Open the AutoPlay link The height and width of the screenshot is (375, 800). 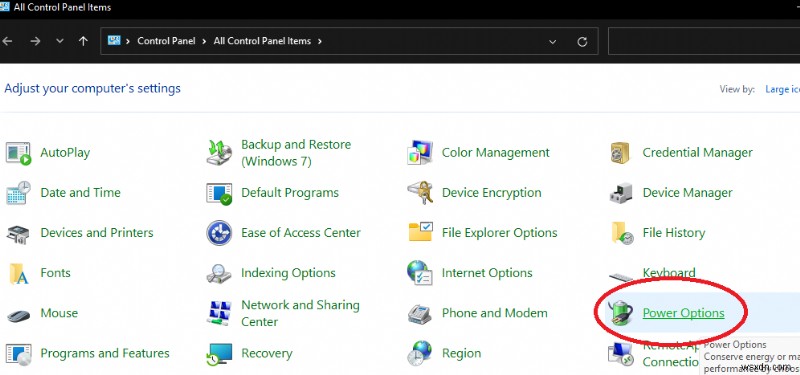click(65, 153)
